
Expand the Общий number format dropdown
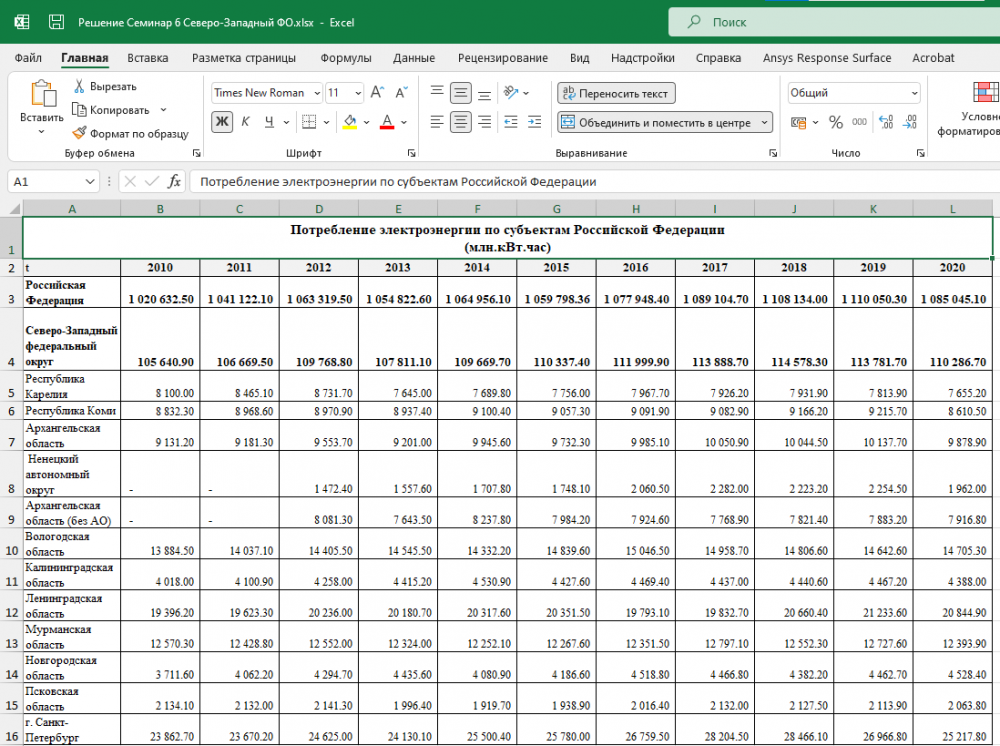914,93
